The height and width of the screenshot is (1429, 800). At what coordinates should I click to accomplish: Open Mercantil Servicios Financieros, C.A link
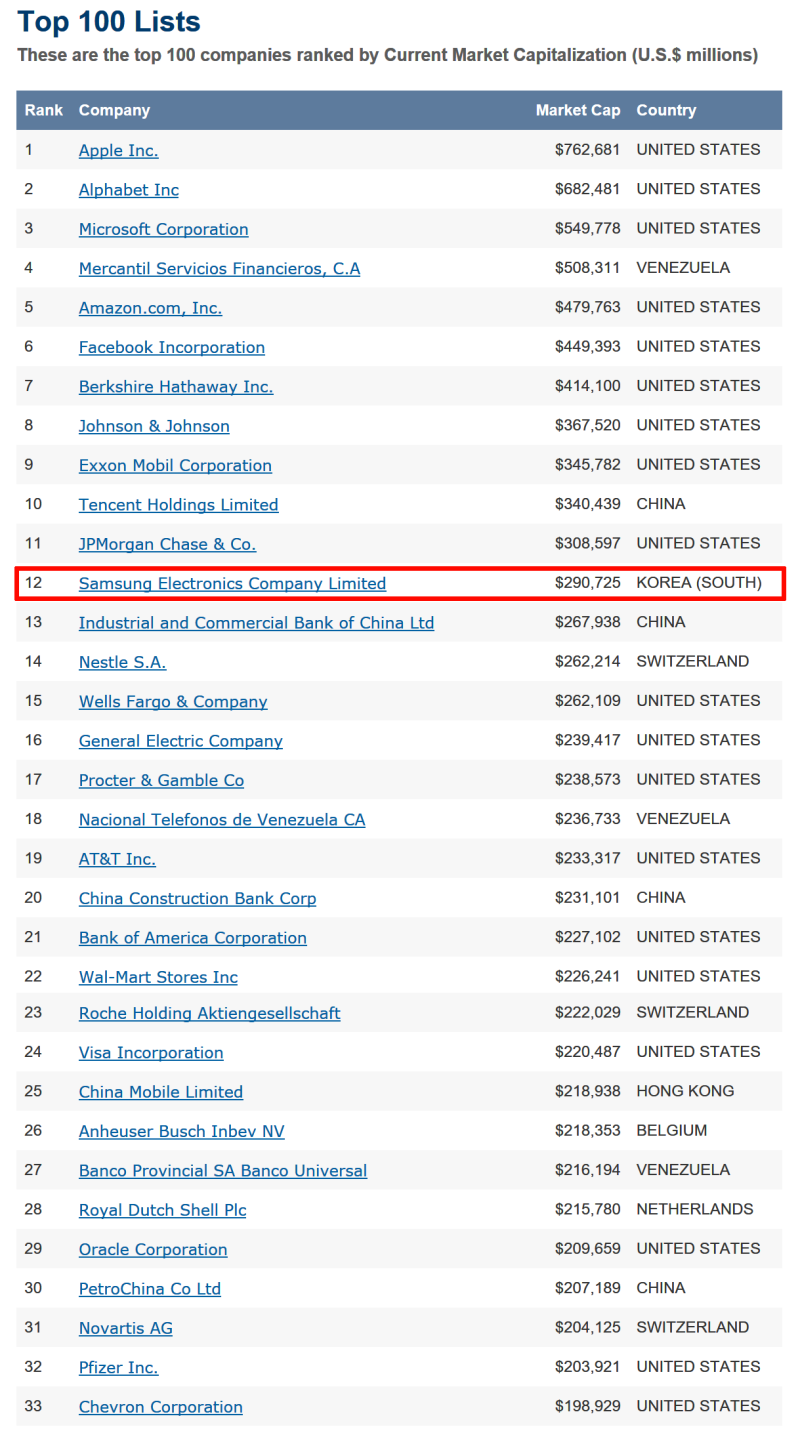pos(219,269)
